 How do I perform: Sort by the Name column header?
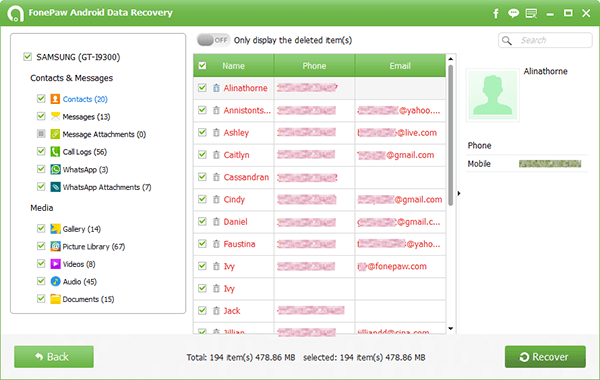tap(233, 66)
